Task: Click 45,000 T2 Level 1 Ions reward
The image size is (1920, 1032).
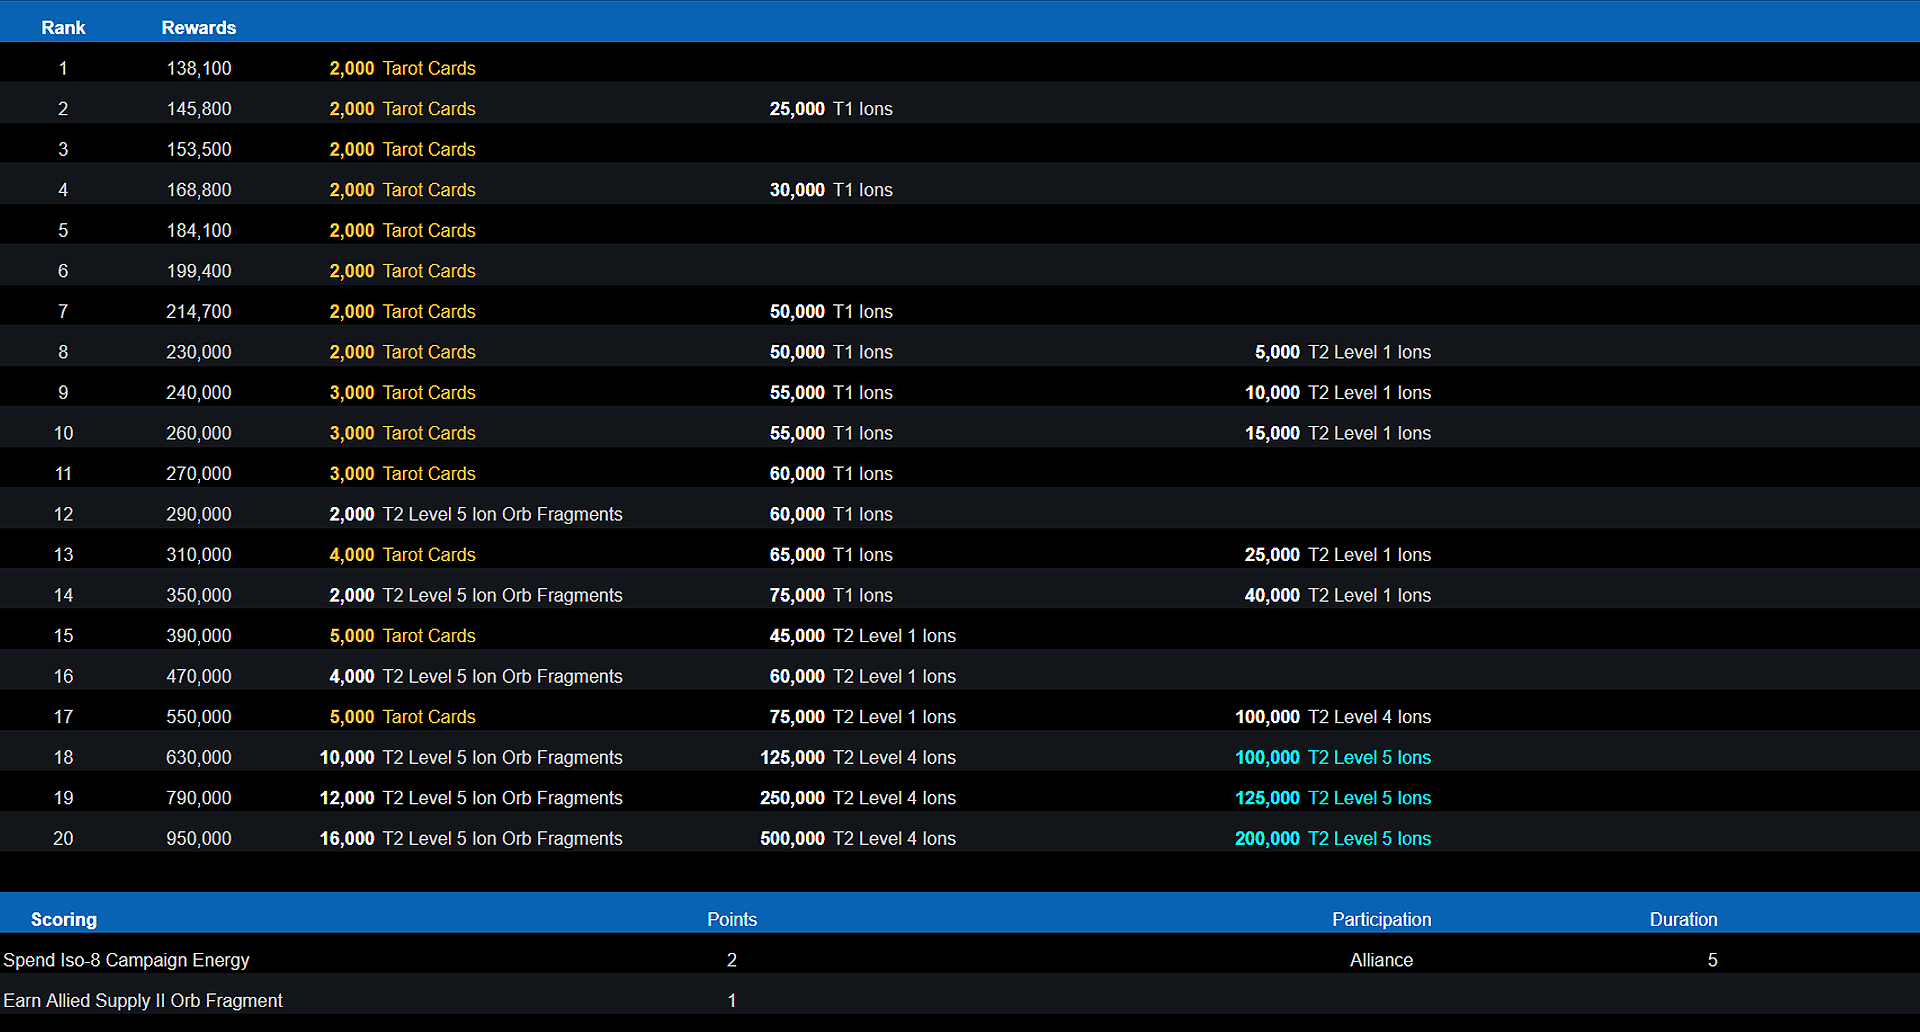Action: [863, 636]
